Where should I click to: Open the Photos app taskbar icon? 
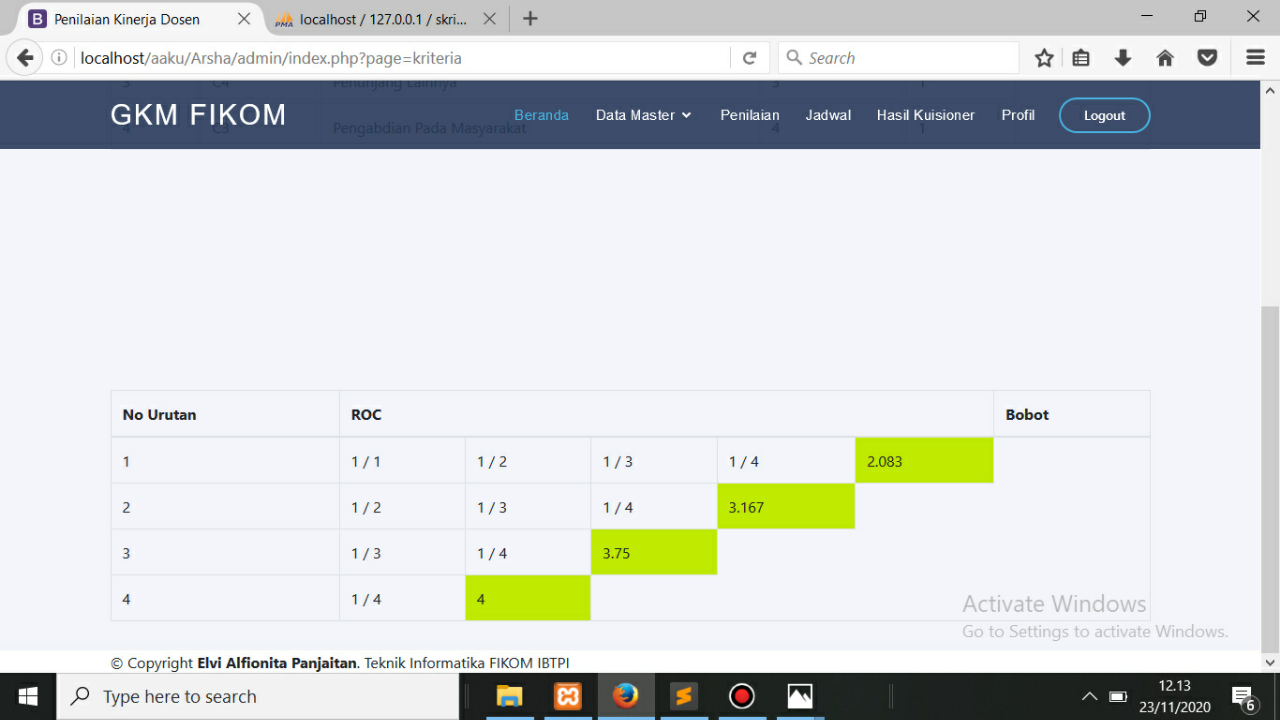pos(800,696)
